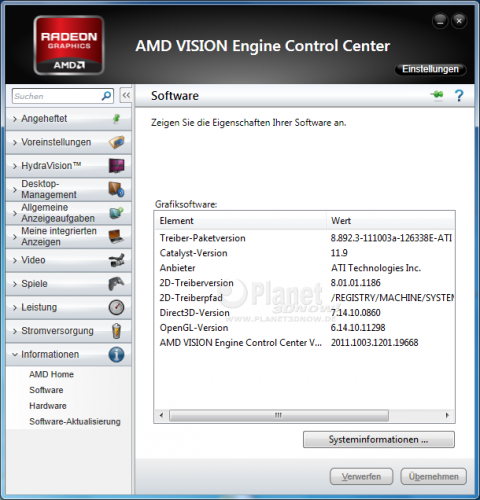The height and width of the screenshot is (500, 480).
Task: Expand the Angeheftet section
Action: point(69,119)
